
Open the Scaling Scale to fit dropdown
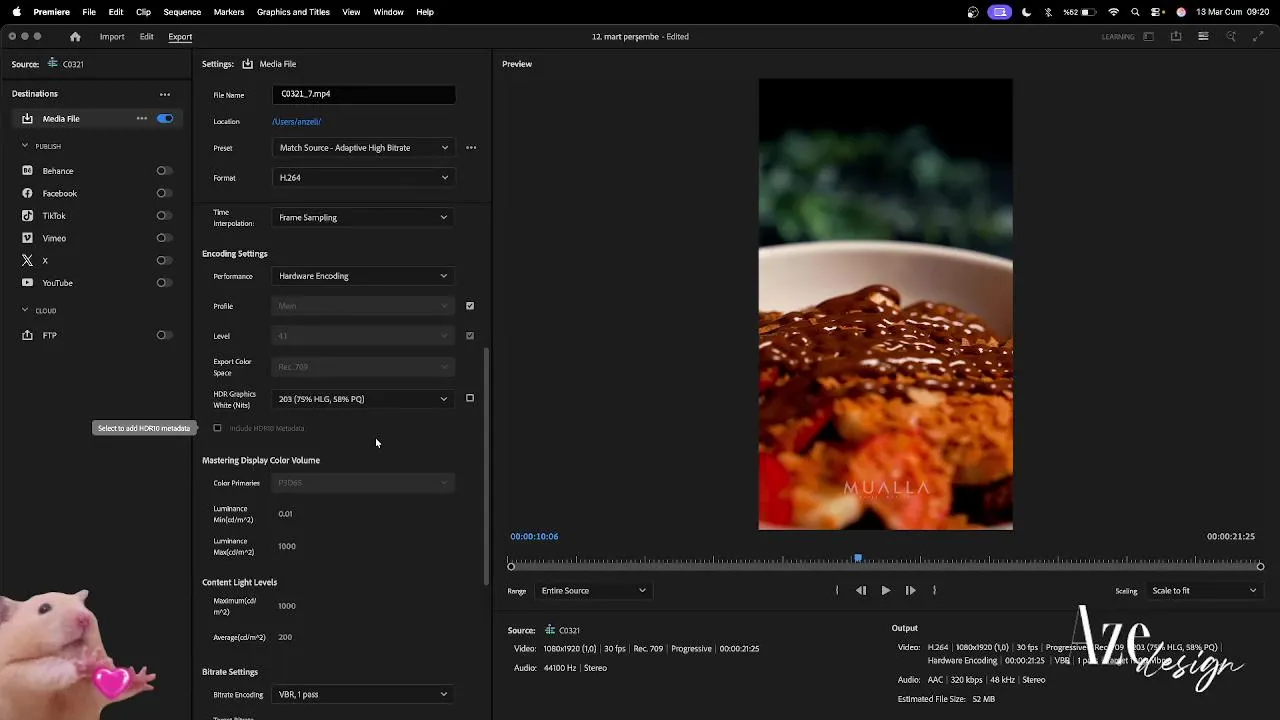(1204, 591)
